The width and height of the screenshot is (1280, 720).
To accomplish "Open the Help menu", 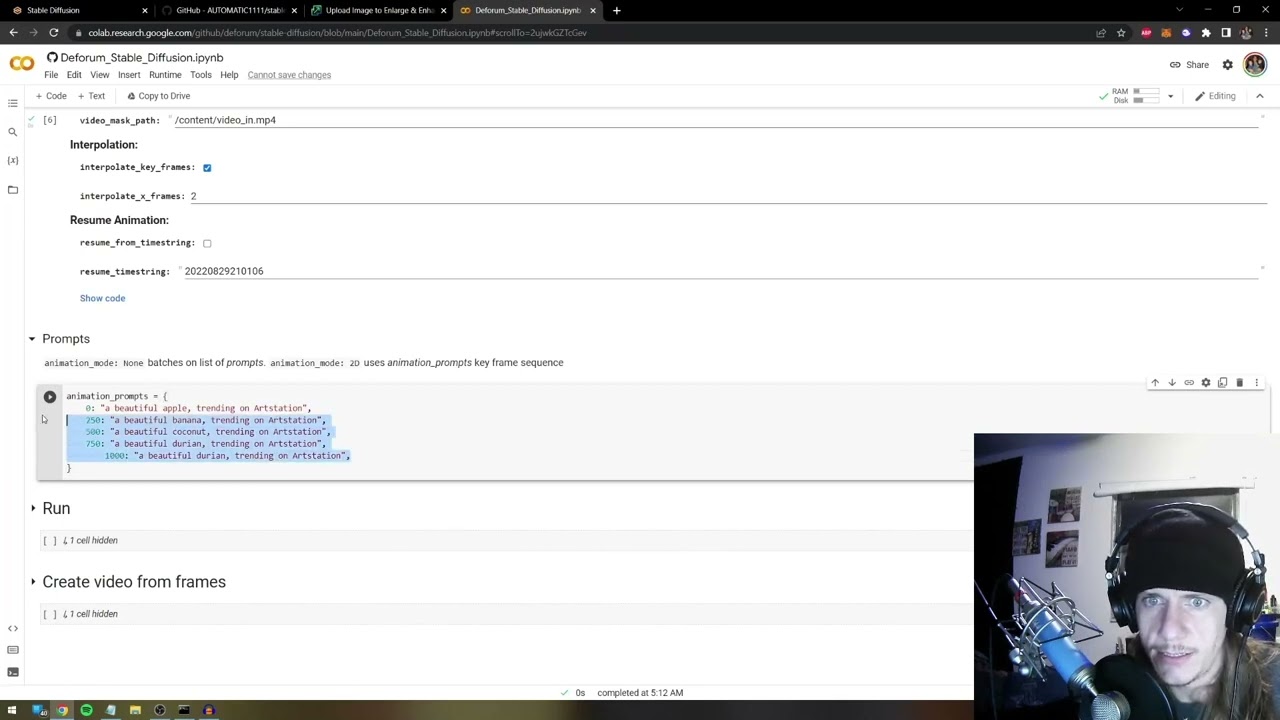I will click(x=229, y=75).
